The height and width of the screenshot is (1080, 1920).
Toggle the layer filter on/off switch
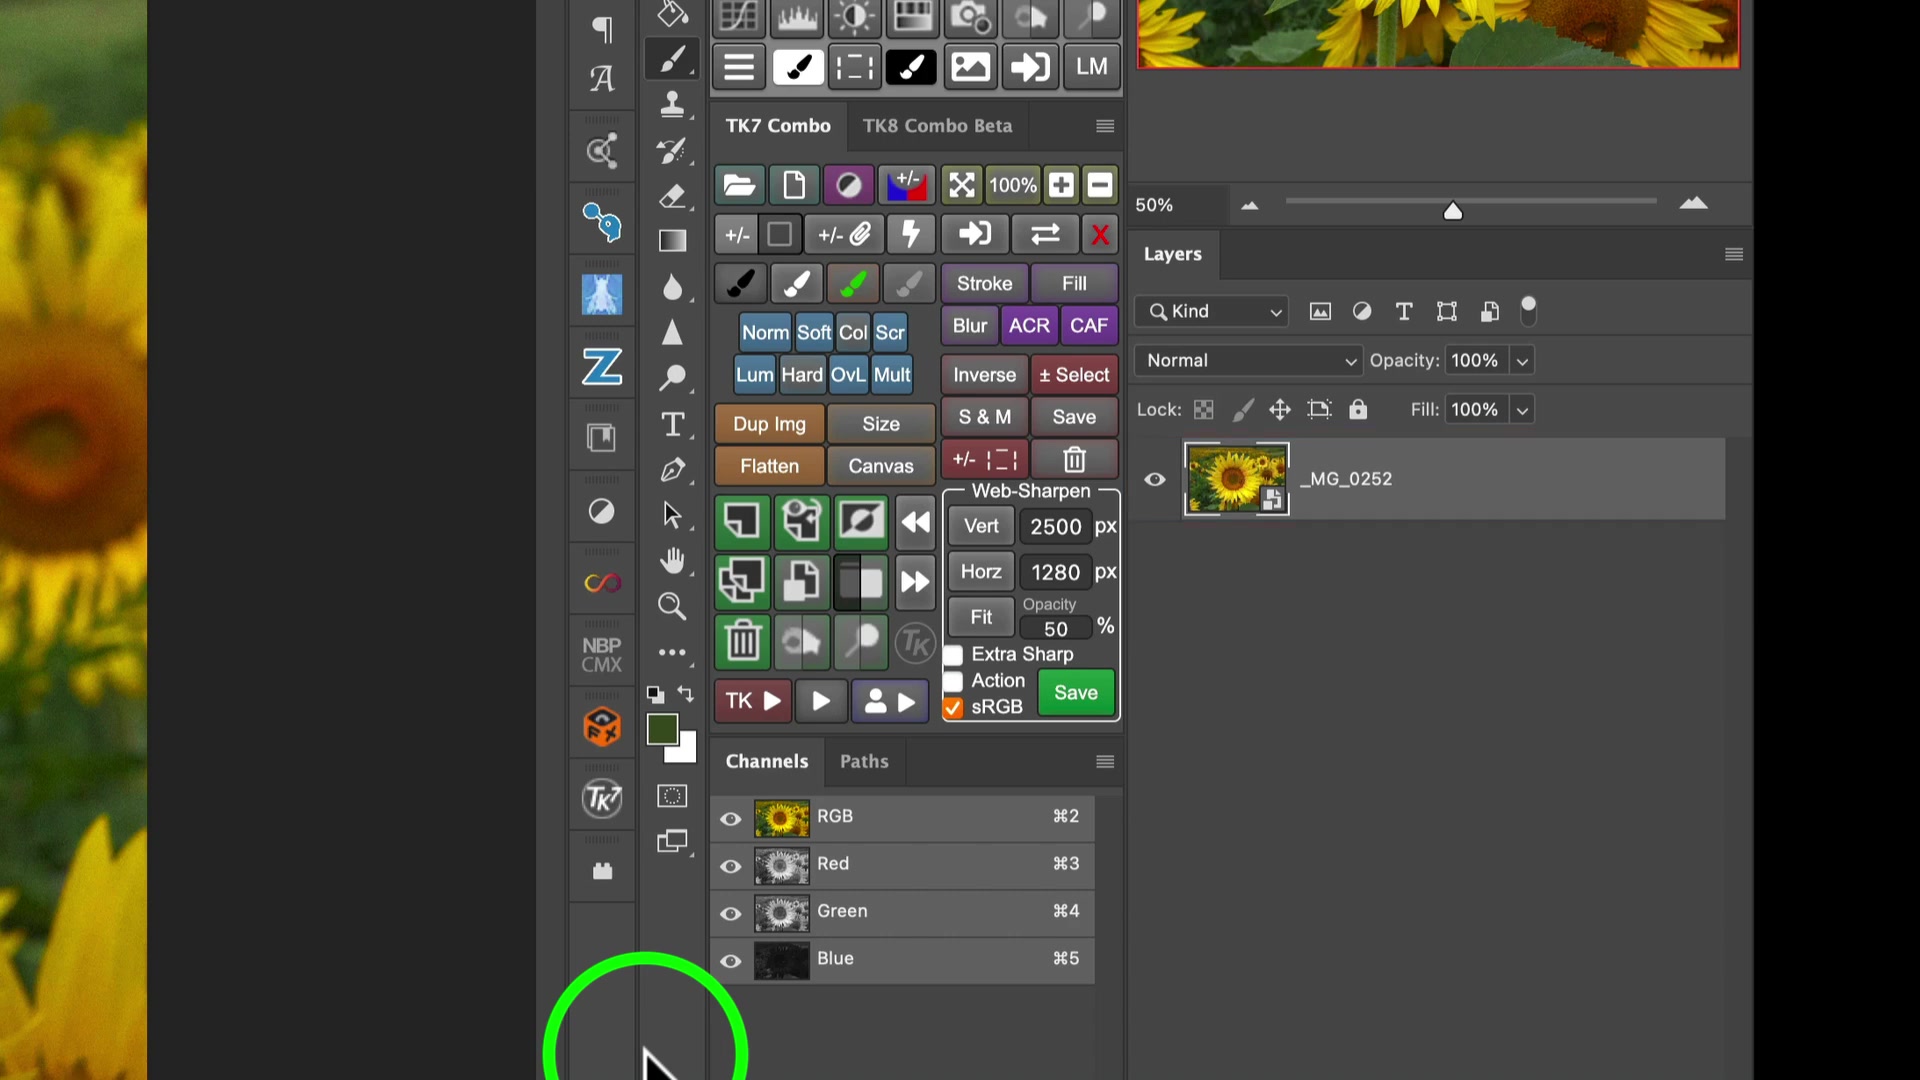point(1528,311)
